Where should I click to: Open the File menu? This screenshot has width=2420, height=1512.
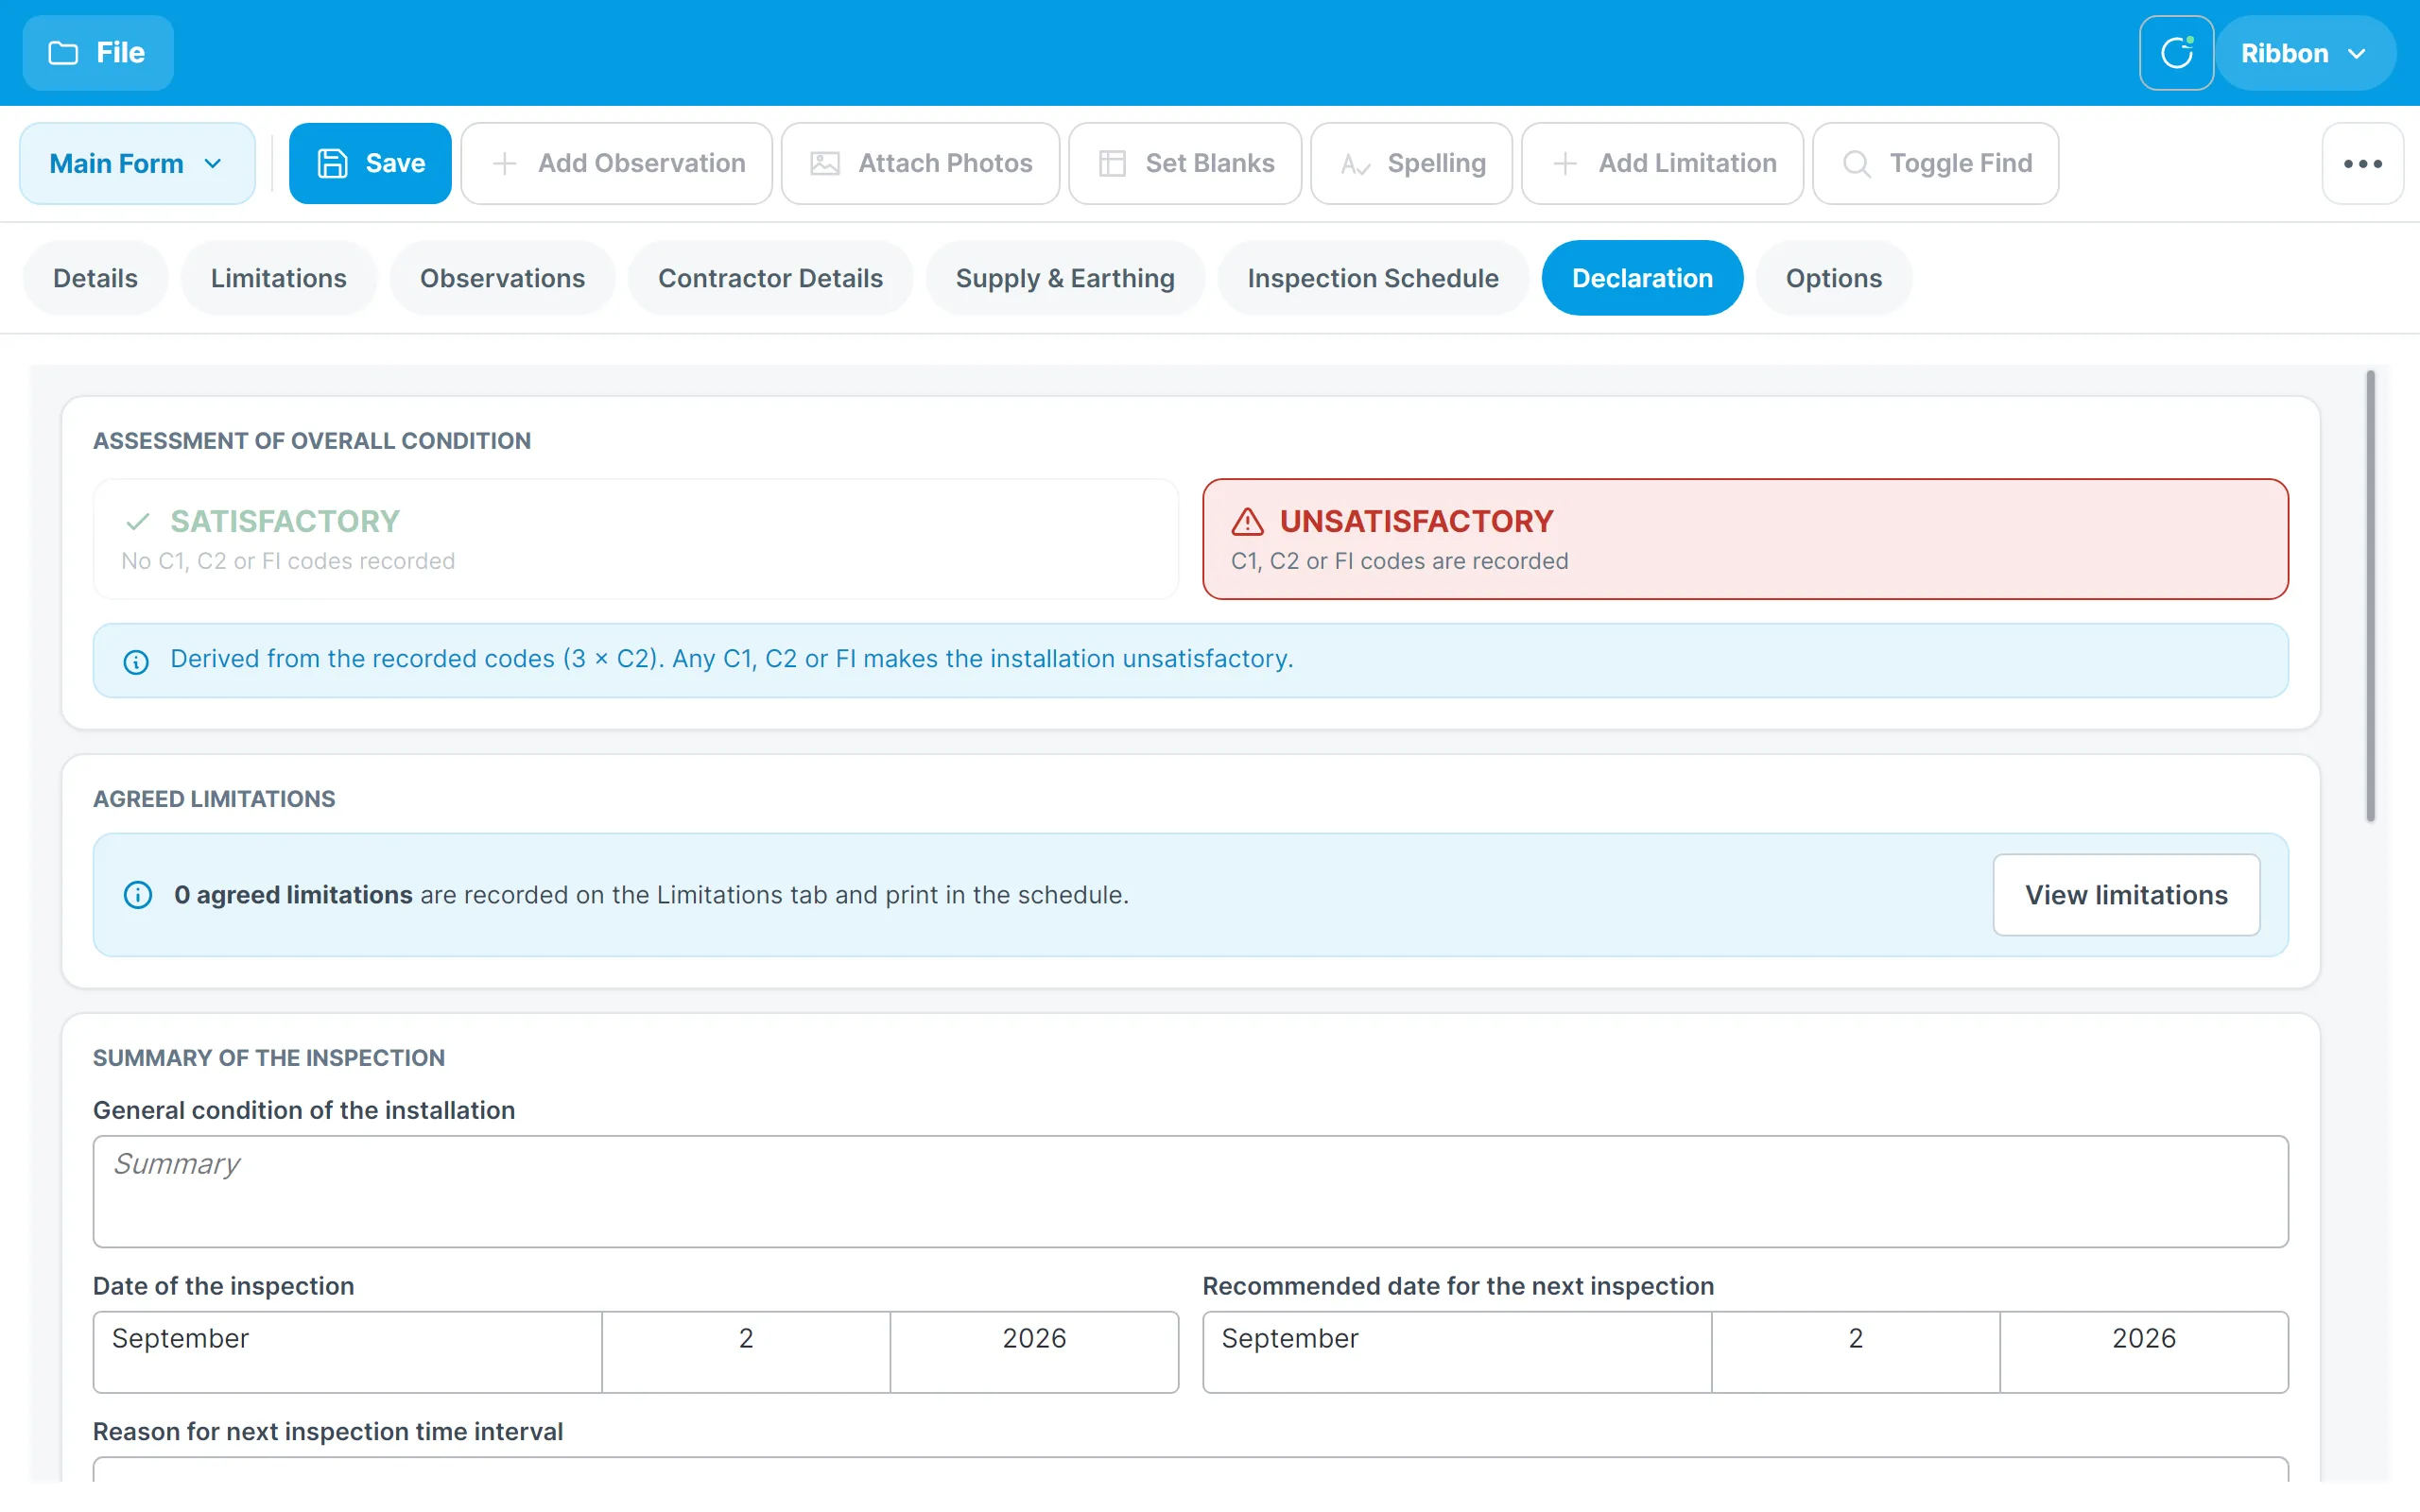click(x=98, y=53)
